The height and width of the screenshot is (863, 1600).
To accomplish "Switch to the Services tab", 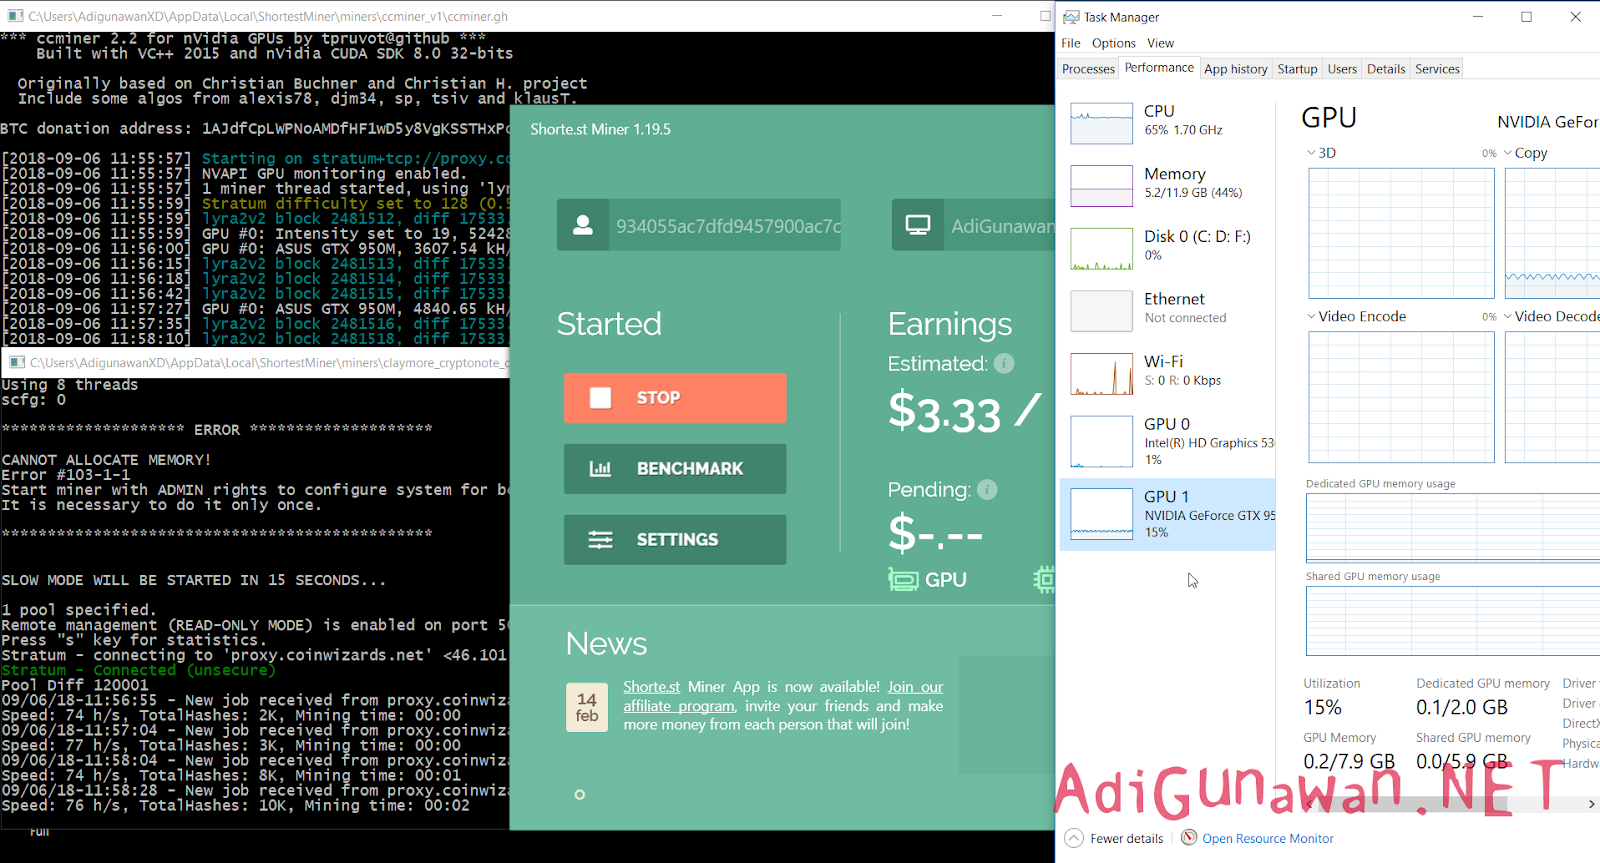I will 1437,69.
